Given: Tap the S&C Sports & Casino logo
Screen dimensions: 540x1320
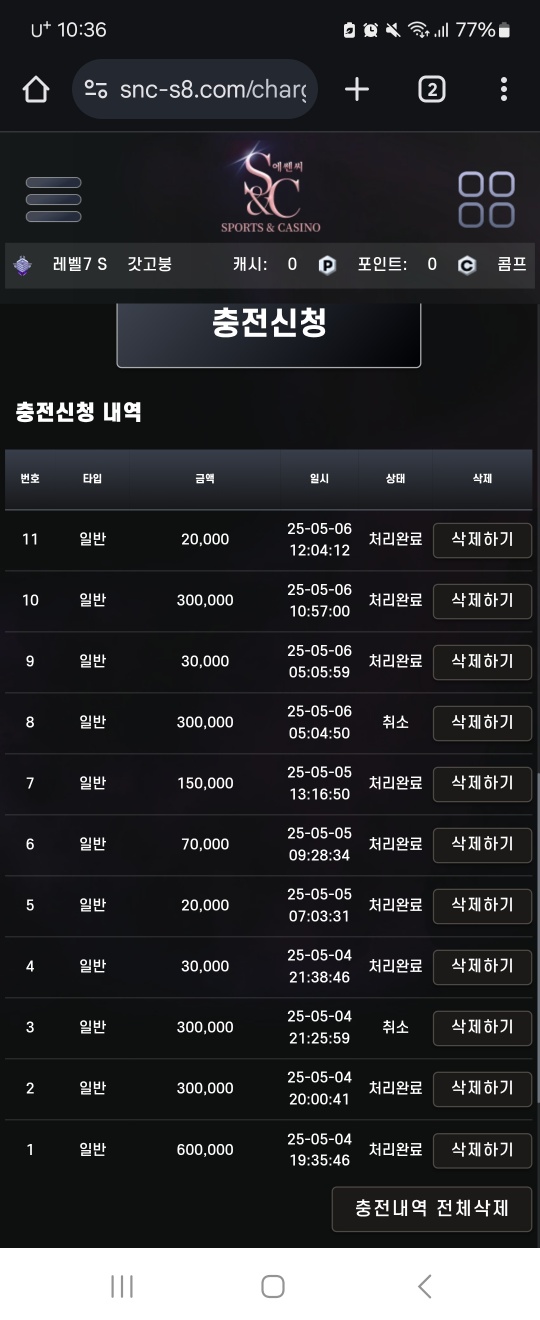Looking at the screenshot, I should [x=270, y=187].
